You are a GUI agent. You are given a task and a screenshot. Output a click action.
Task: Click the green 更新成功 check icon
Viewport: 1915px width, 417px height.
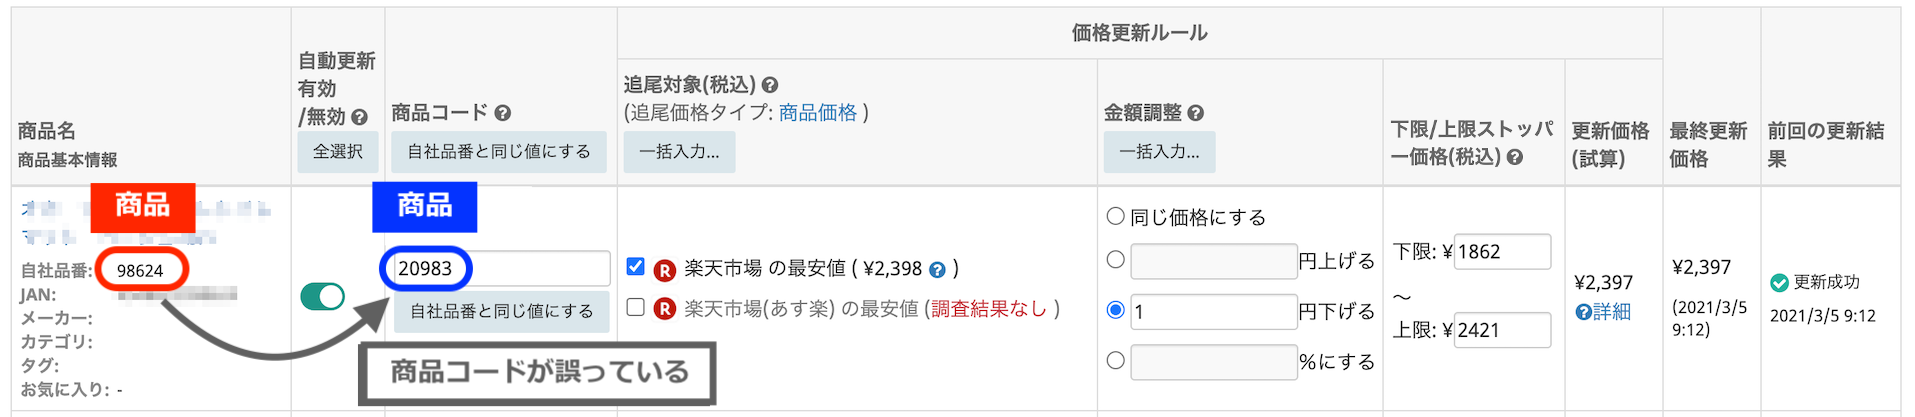click(1779, 283)
